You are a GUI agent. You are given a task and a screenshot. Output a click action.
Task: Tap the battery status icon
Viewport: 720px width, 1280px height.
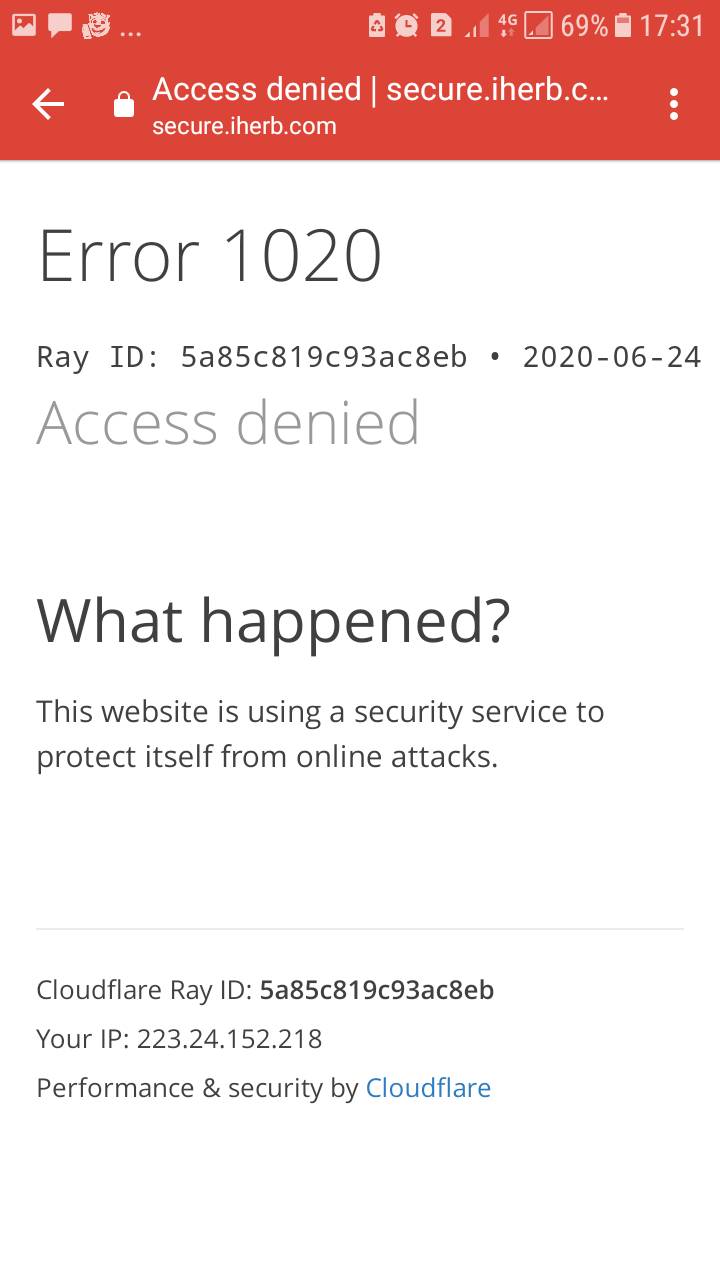[624, 26]
